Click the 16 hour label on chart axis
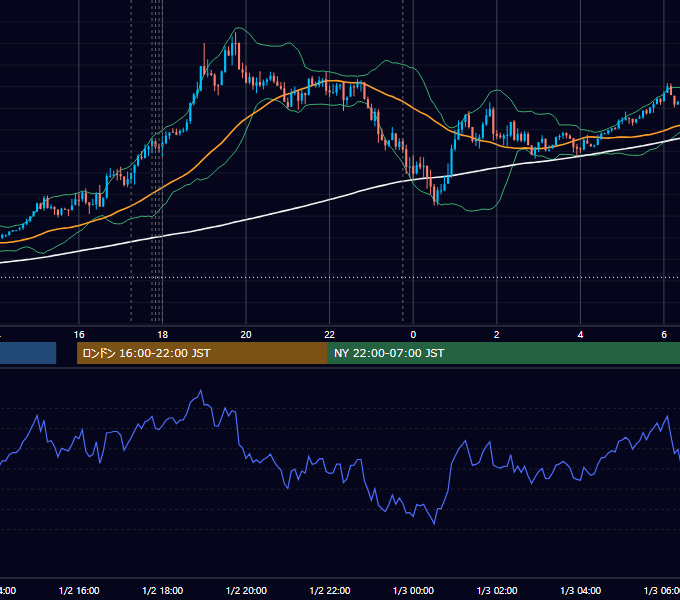 click(79, 335)
